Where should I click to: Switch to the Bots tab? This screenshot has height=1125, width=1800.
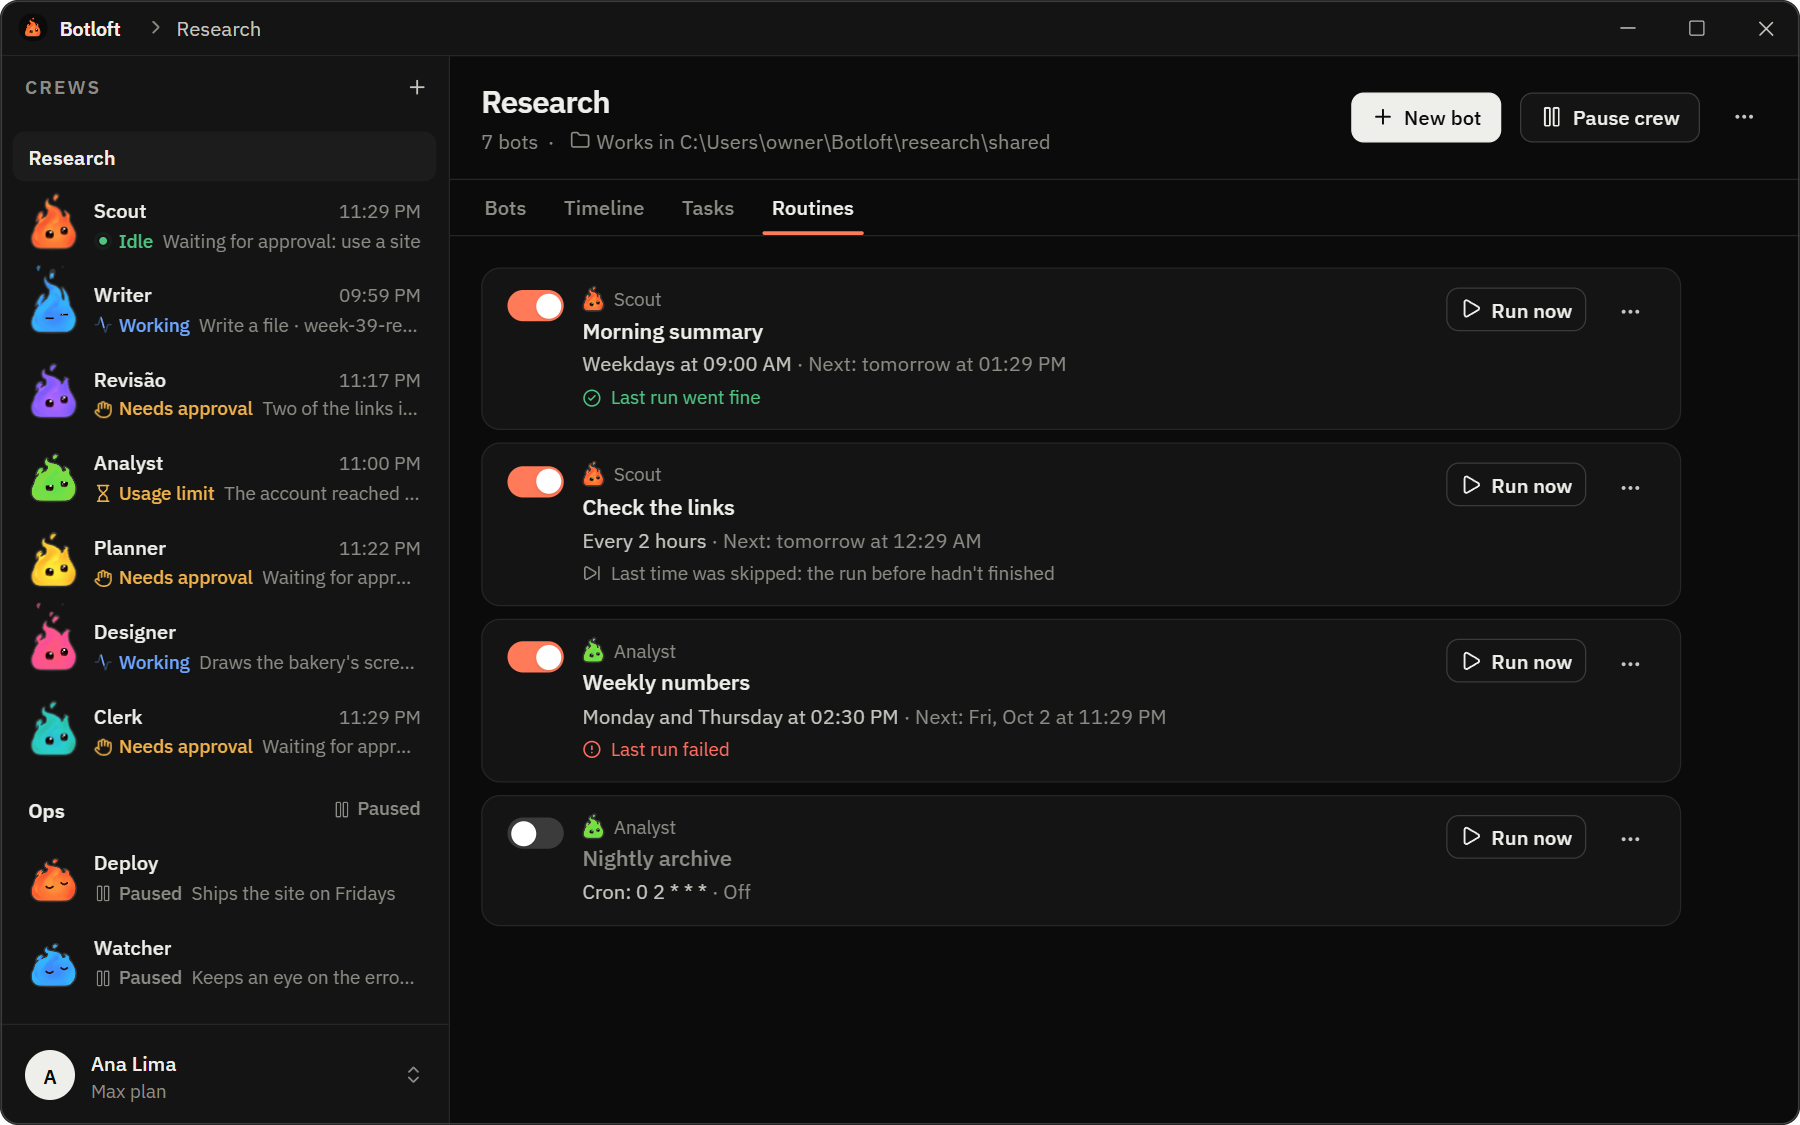(505, 208)
